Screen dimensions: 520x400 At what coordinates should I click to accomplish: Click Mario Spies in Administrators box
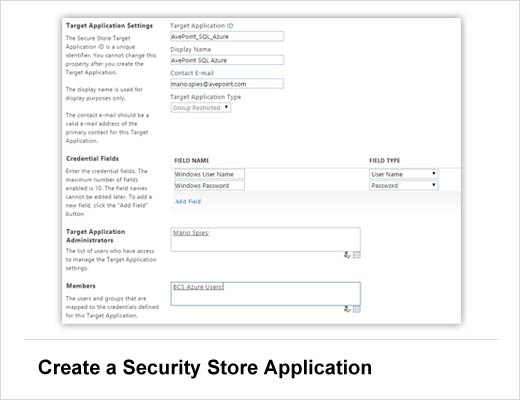[x=191, y=233]
